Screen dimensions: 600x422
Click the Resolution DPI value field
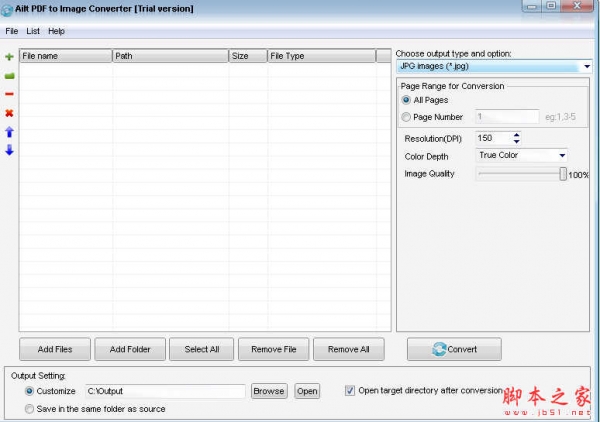pos(494,138)
